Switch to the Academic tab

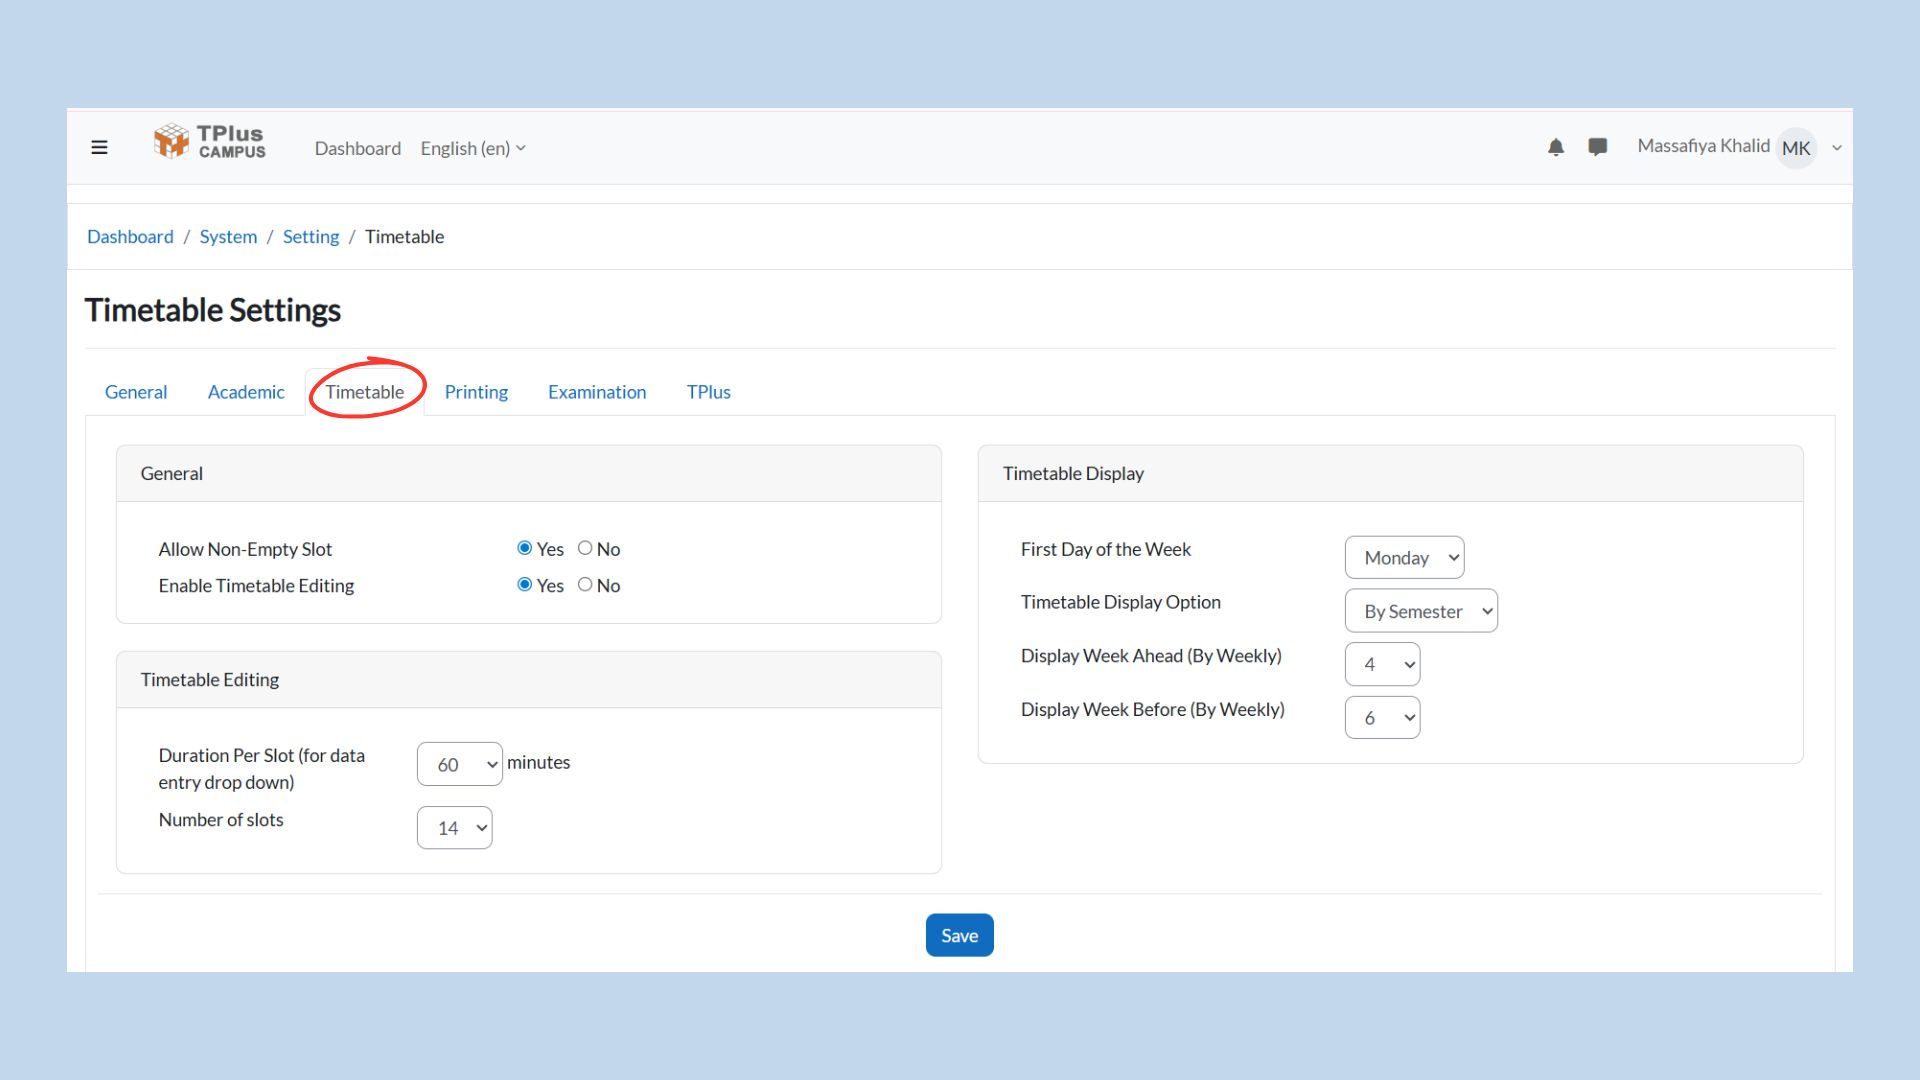[246, 392]
